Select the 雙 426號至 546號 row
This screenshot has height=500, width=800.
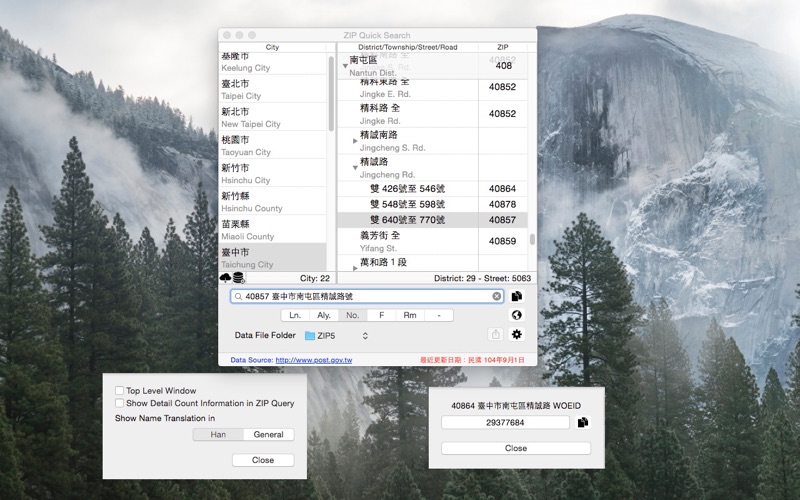pos(432,189)
